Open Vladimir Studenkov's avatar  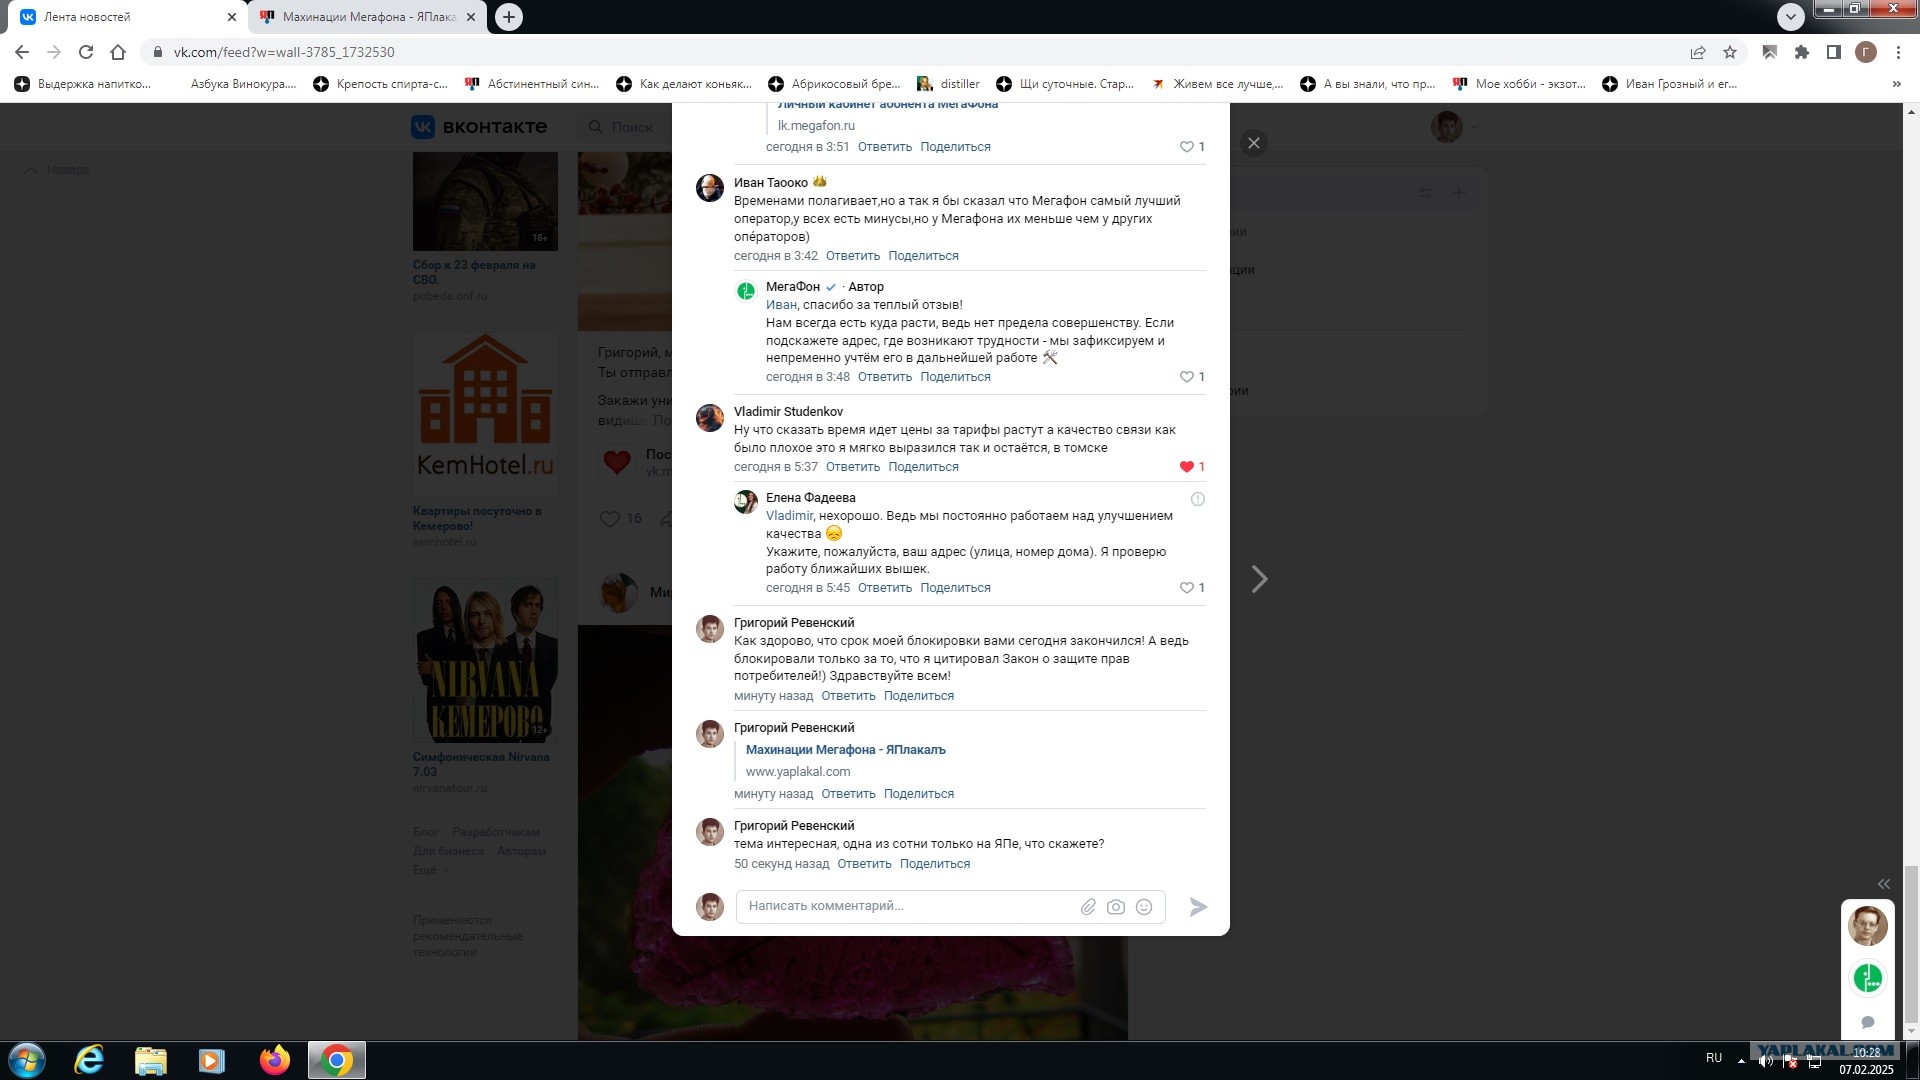tap(710, 418)
